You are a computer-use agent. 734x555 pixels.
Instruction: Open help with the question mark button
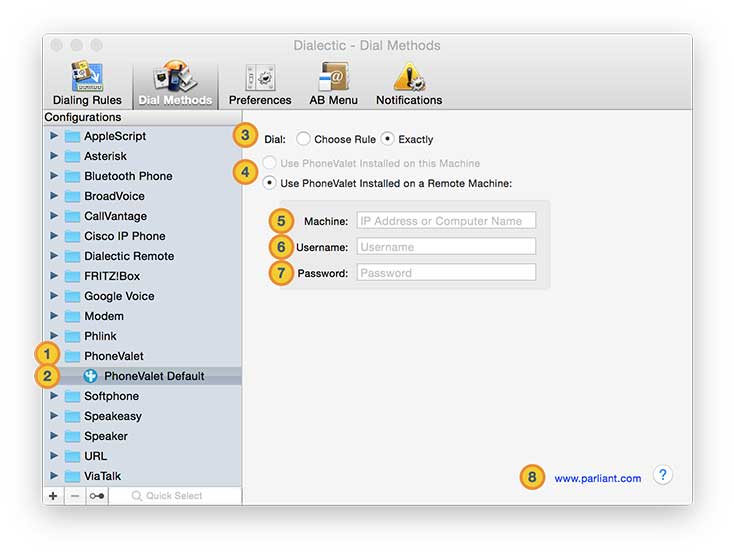(662, 475)
